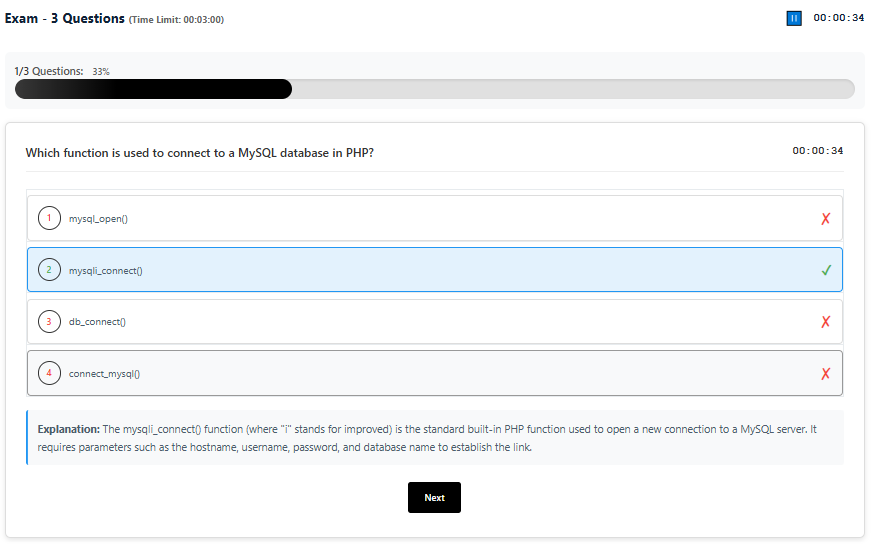Pick the connect_mysql() answer text
Viewport: 872px width, 544px height.
tap(104, 374)
